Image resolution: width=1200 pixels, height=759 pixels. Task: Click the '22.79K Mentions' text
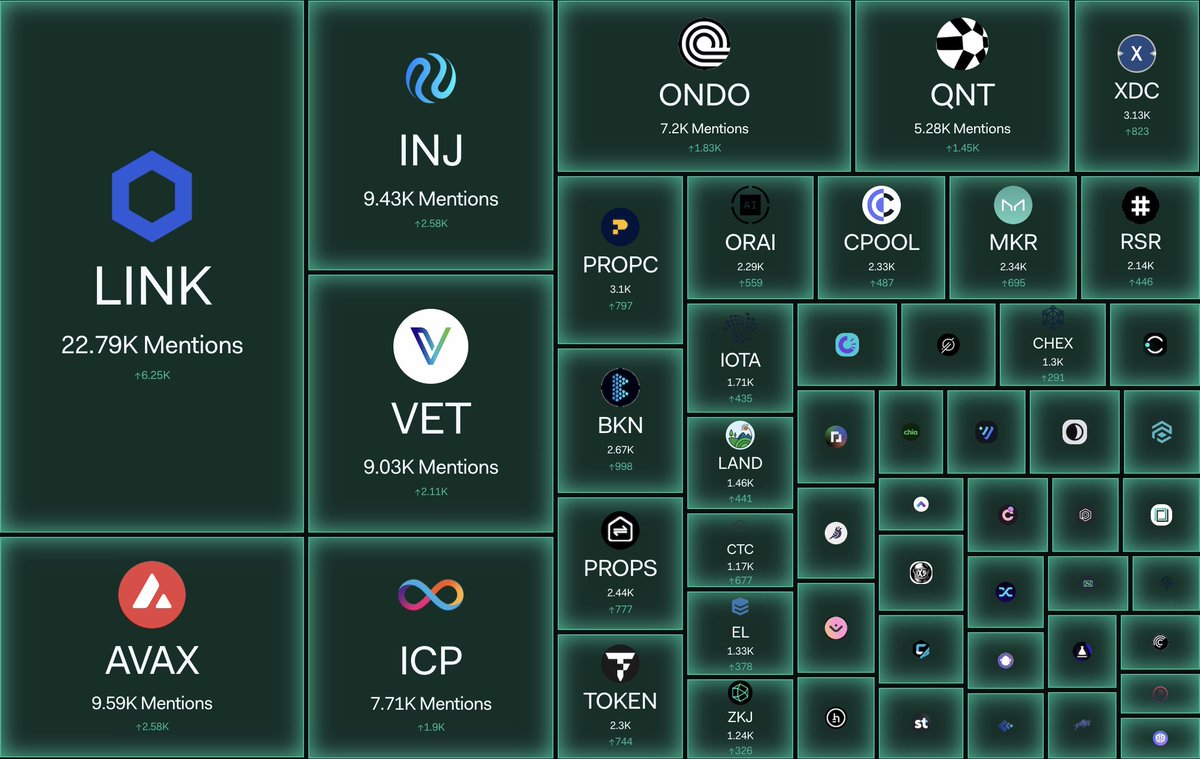(152, 345)
